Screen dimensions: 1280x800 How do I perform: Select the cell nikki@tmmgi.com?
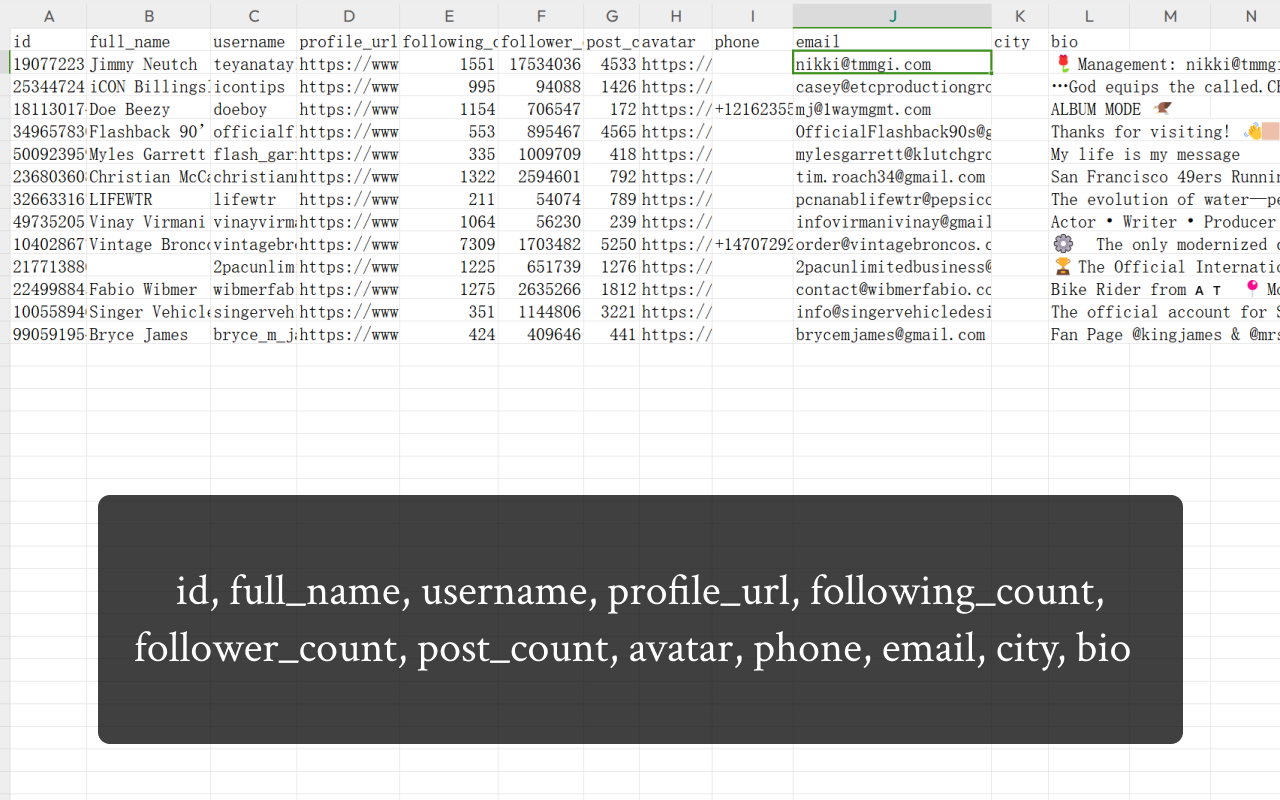point(893,64)
